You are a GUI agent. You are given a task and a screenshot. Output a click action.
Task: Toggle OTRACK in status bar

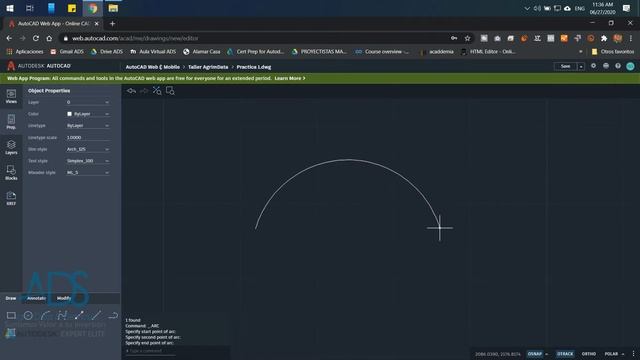point(565,354)
